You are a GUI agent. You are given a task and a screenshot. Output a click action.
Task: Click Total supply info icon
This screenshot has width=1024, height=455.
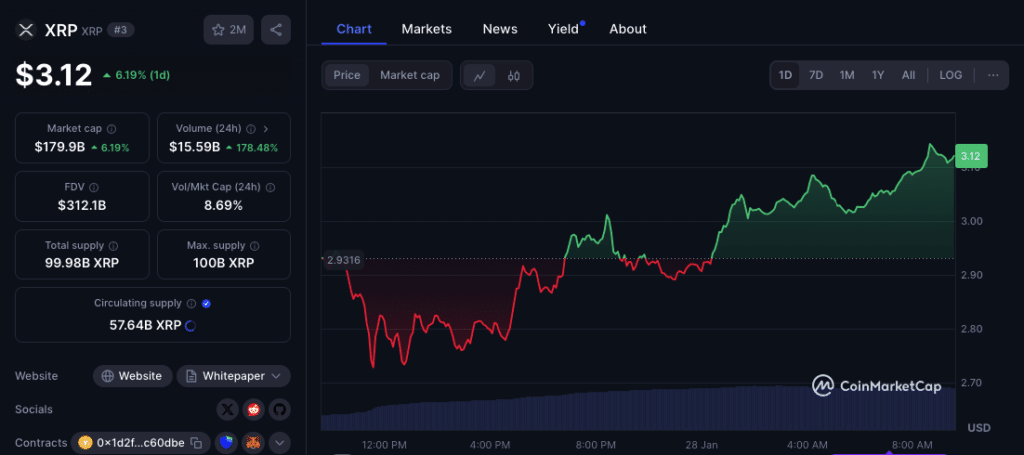pos(114,246)
